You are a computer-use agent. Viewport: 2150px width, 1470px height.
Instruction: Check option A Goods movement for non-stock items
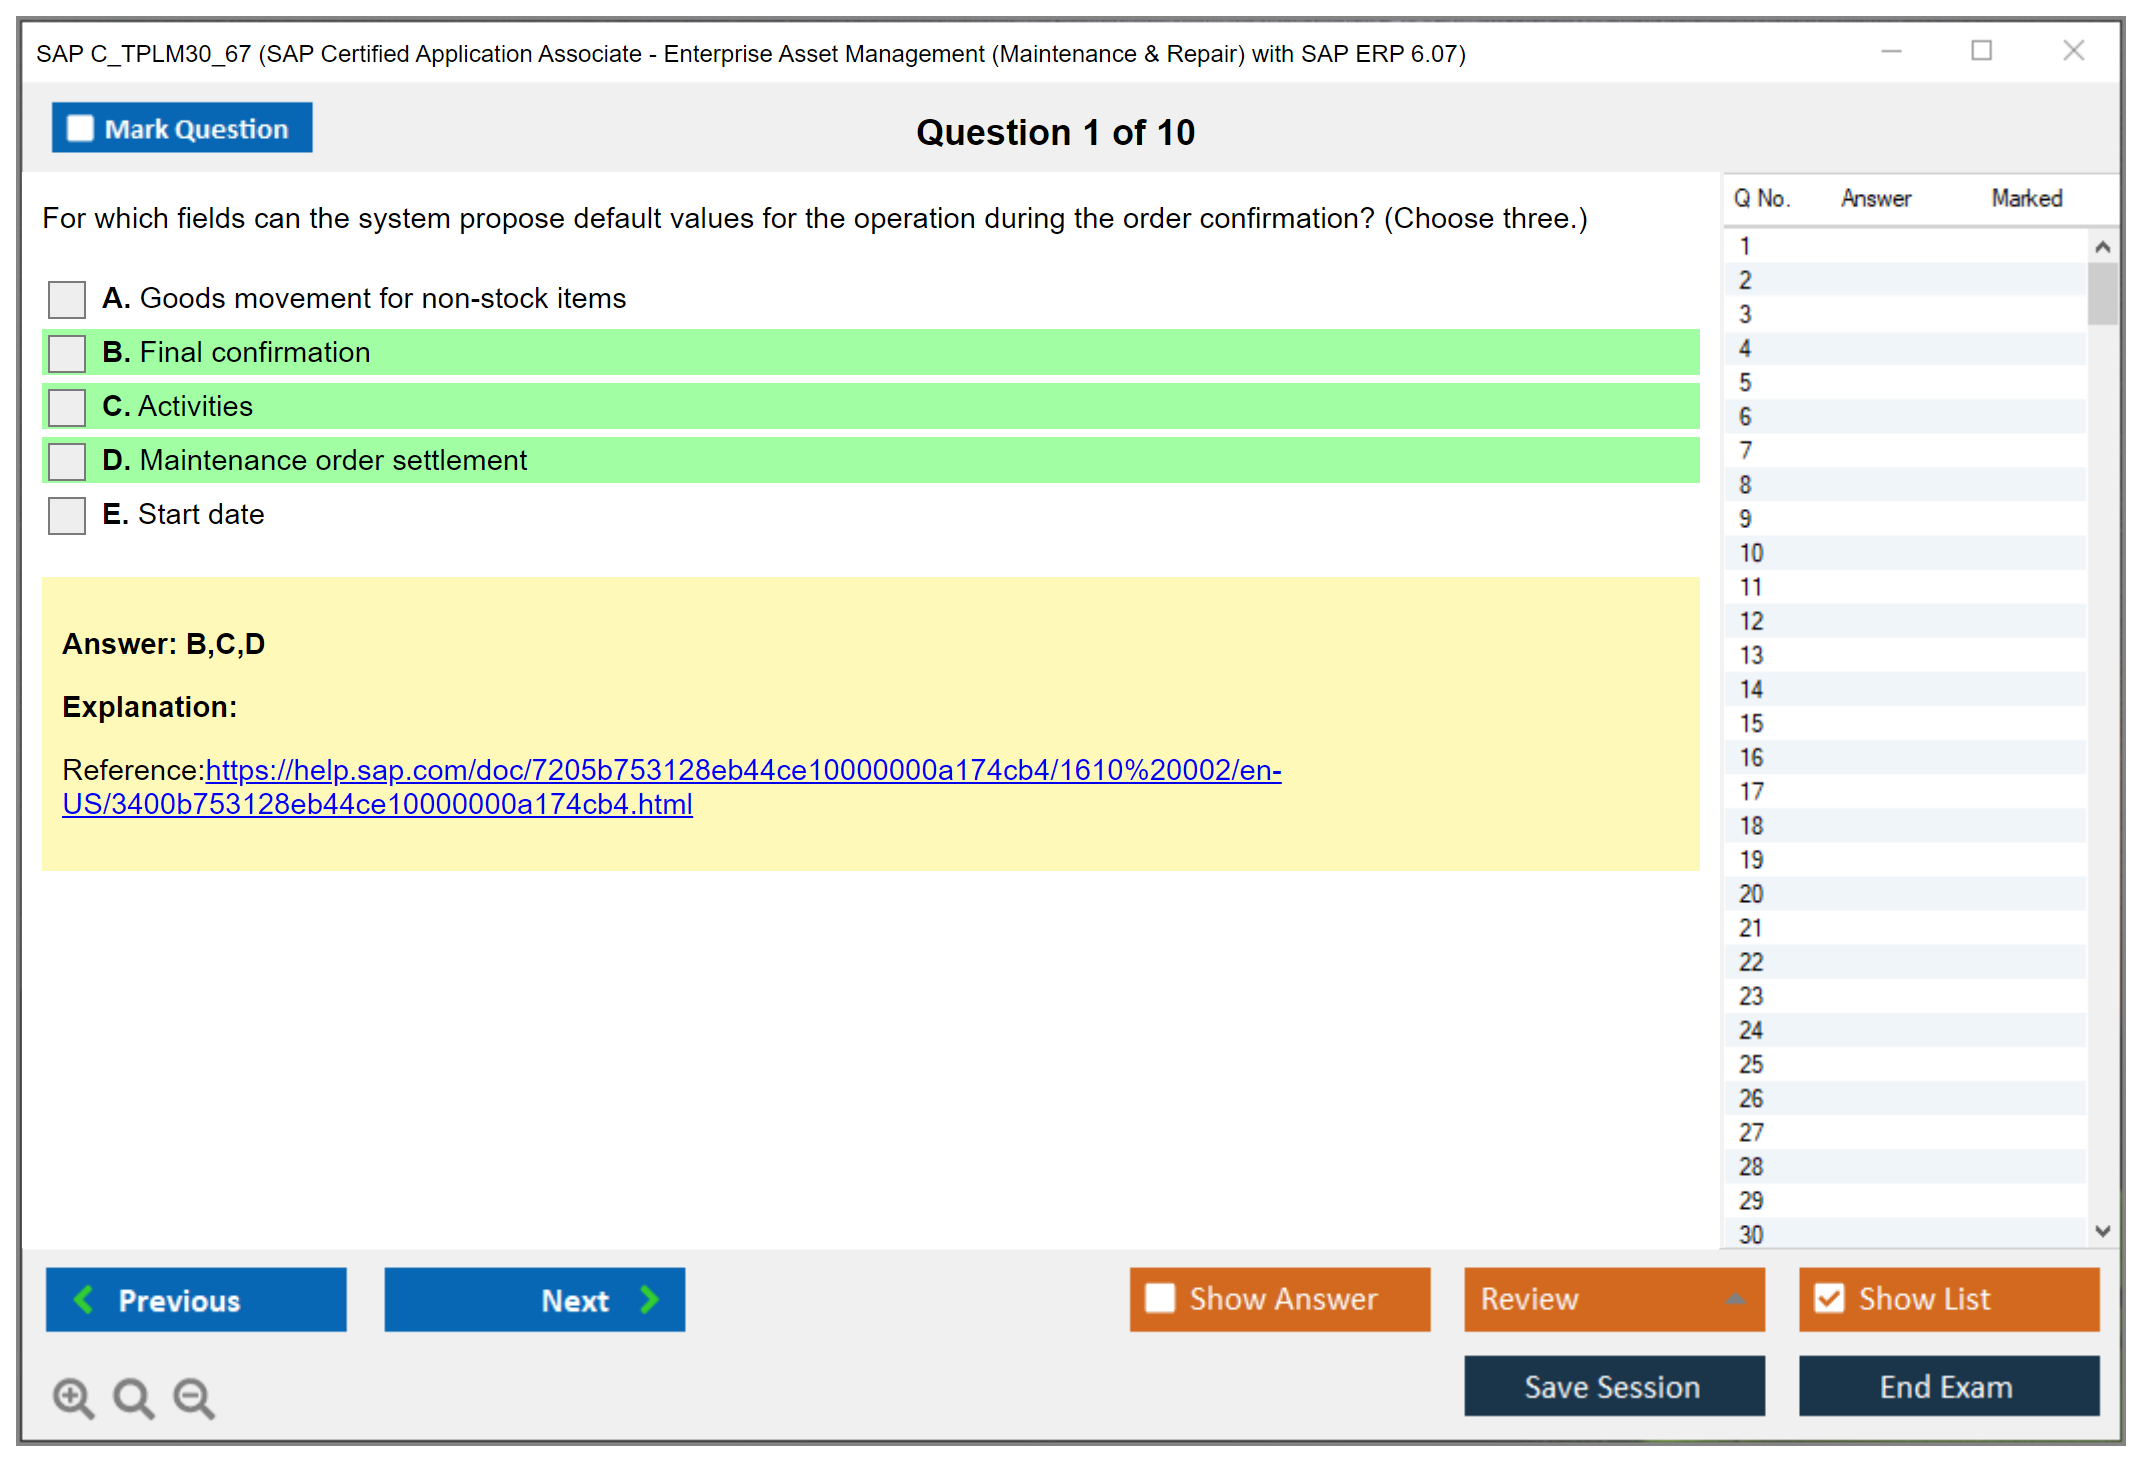[x=67, y=299]
